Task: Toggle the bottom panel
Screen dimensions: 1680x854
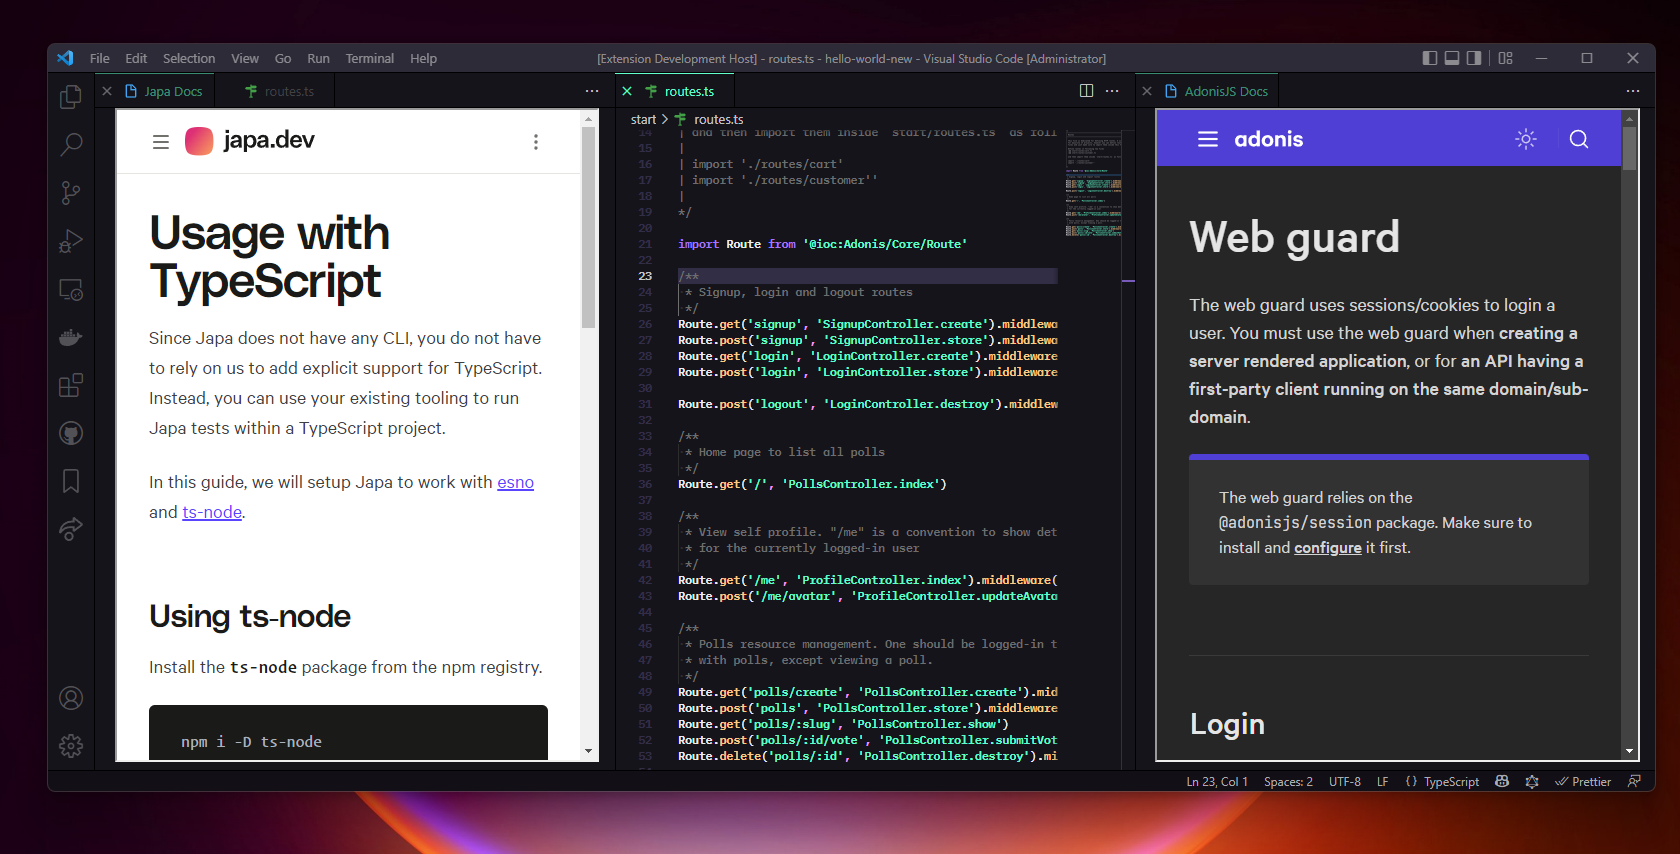Action: [1452, 58]
